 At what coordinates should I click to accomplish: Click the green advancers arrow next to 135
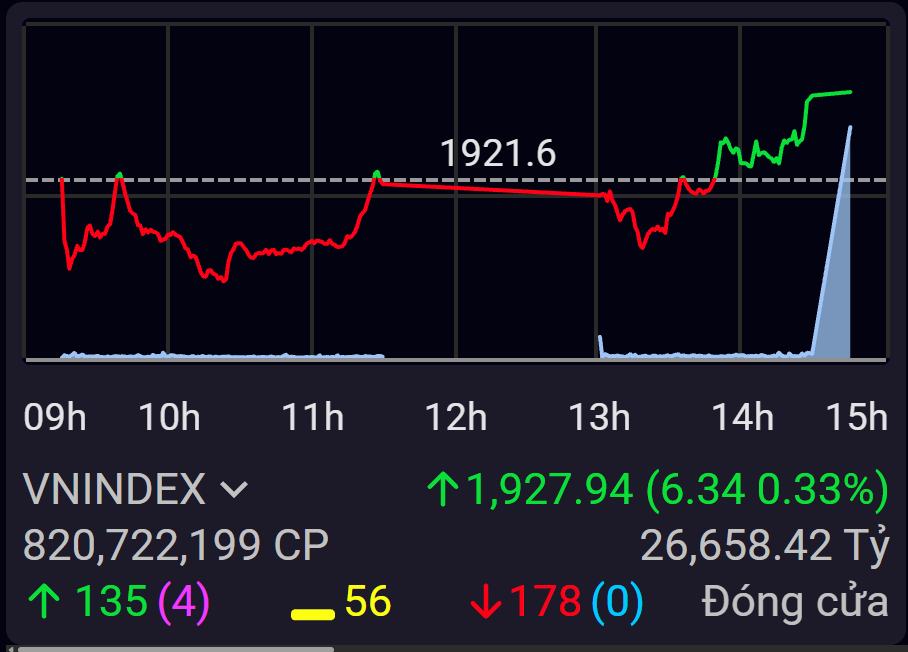click(44, 602)
